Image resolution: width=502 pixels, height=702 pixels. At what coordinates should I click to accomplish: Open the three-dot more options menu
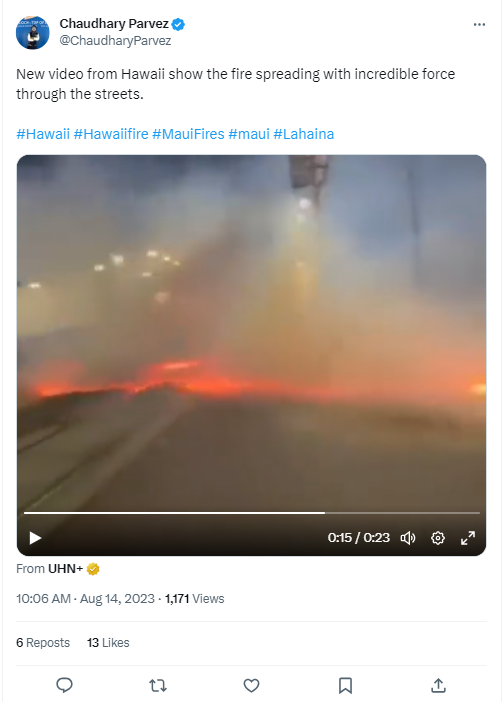pos(479,24)
